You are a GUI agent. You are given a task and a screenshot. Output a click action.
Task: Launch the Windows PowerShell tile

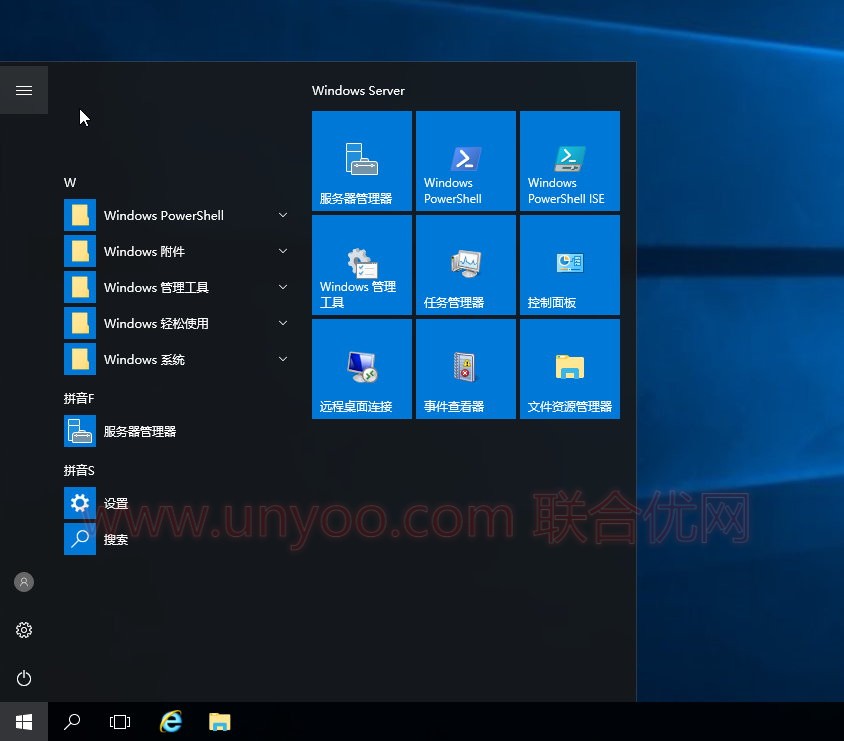pos(466,161)
